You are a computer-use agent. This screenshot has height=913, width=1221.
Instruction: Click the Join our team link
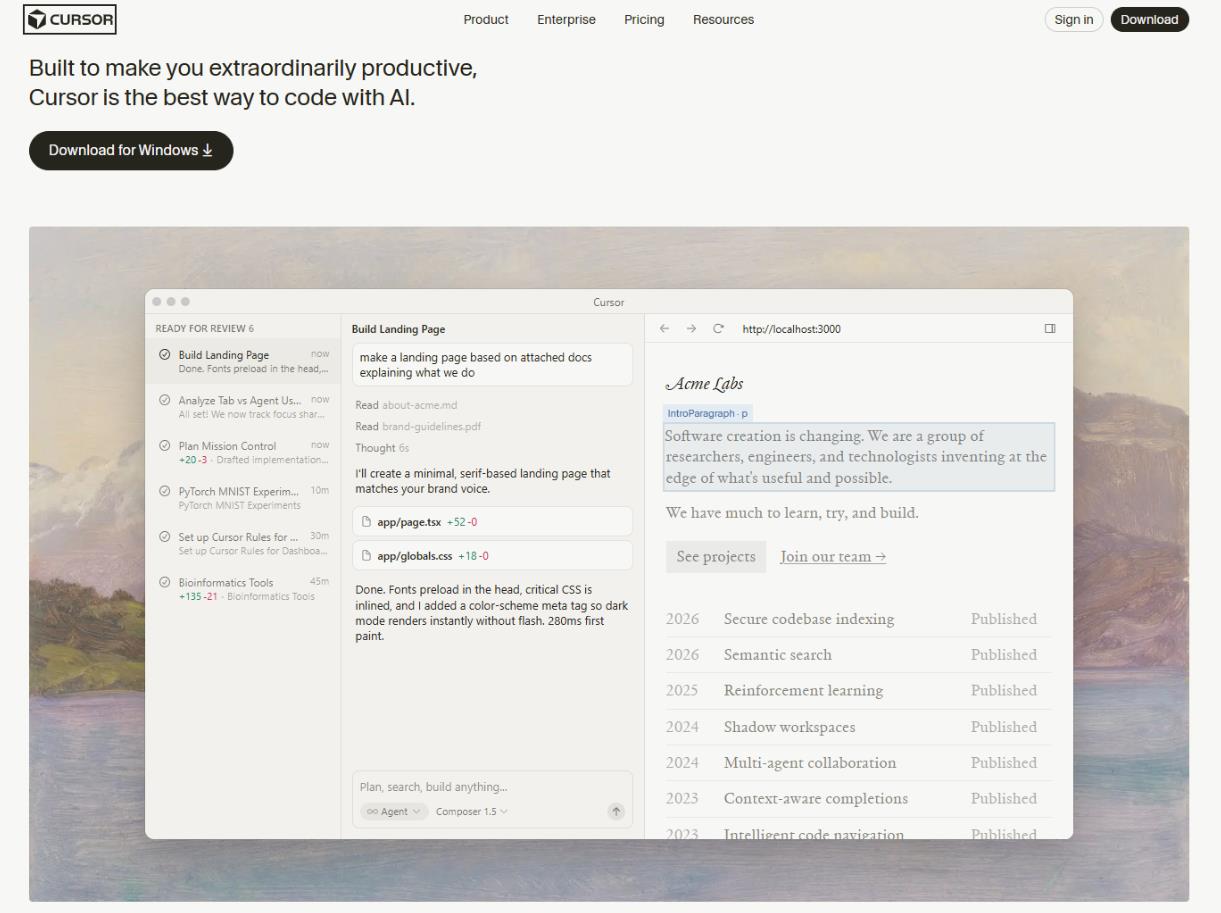(x=833, y=557)
